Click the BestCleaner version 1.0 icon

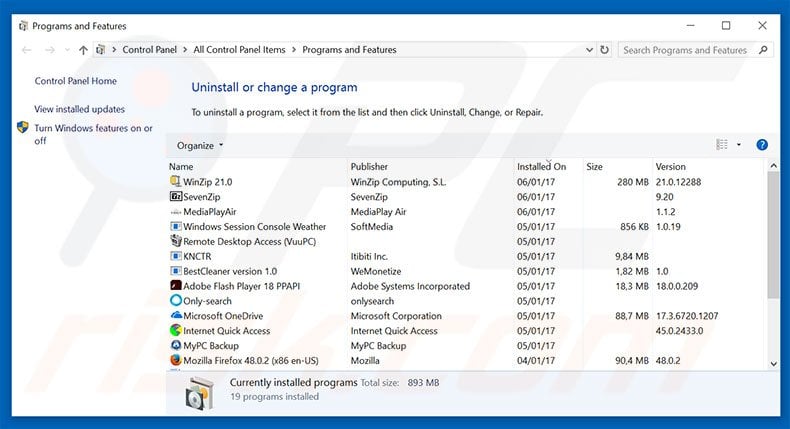(x=175, y=271)
